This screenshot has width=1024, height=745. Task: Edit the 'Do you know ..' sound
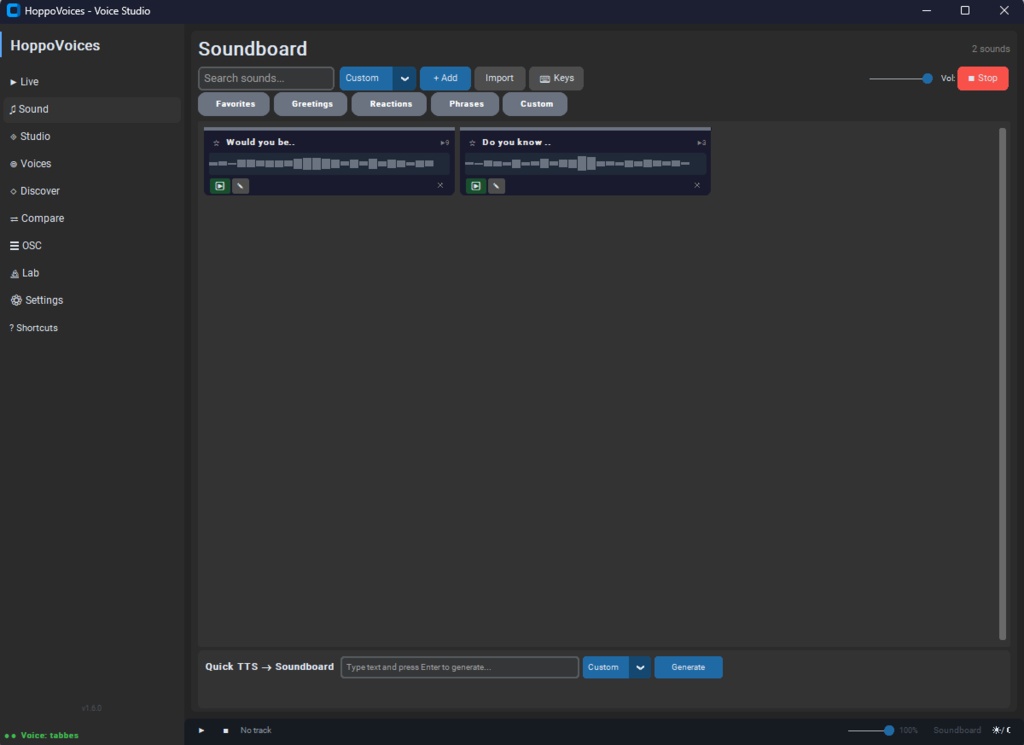[496, 186]
